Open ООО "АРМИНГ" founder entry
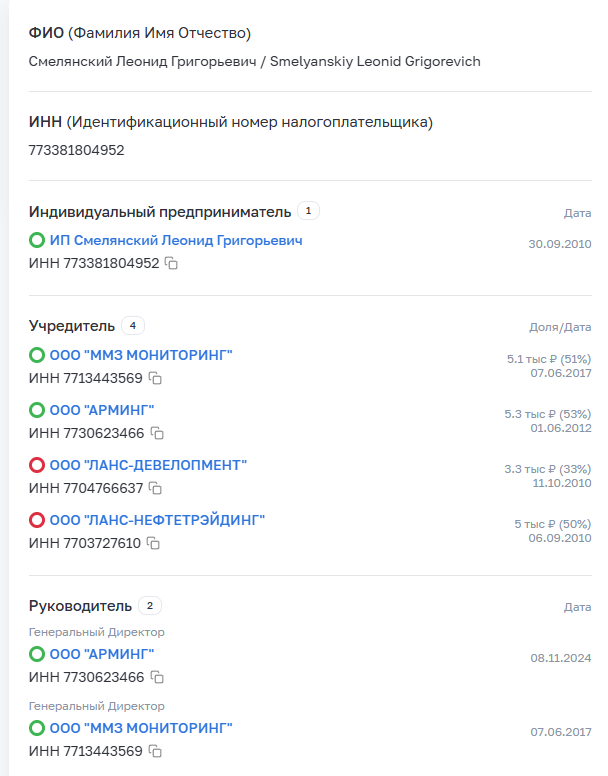608x776 pixels. pyautogui.click(x=102, y=410)
